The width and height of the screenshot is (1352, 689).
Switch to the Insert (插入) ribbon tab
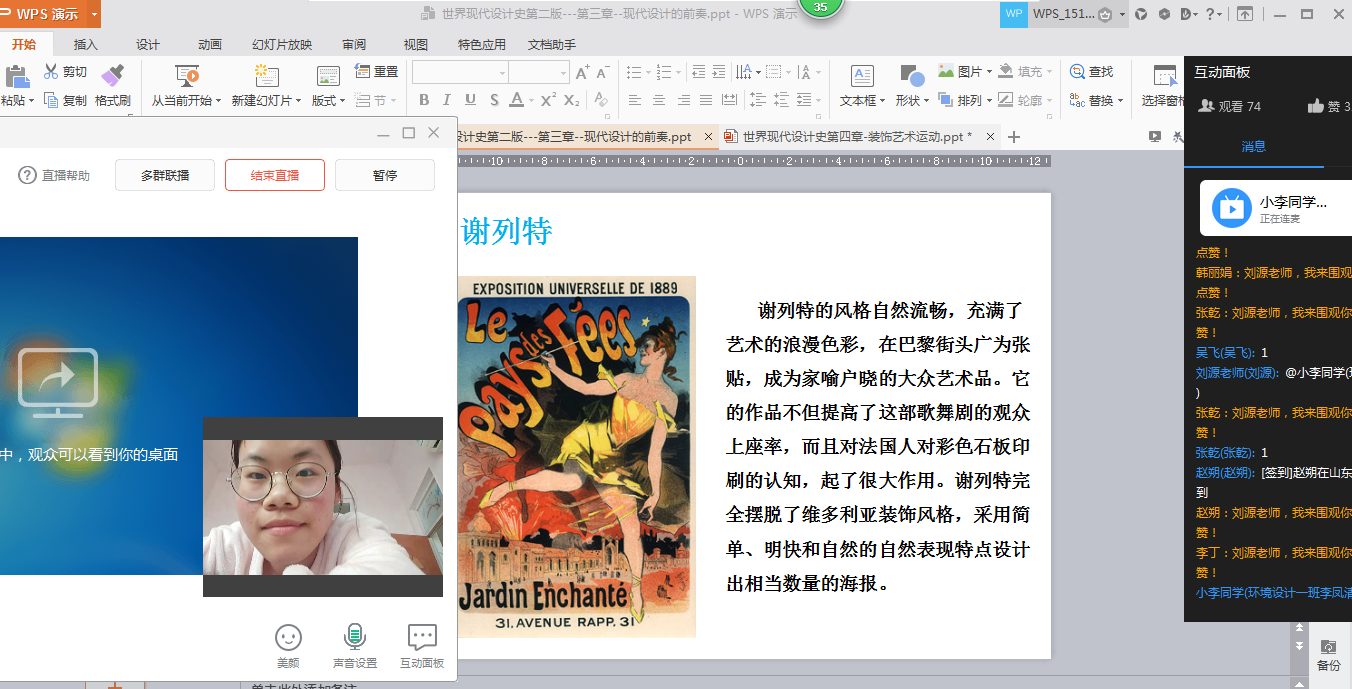[x=86, y=45]
